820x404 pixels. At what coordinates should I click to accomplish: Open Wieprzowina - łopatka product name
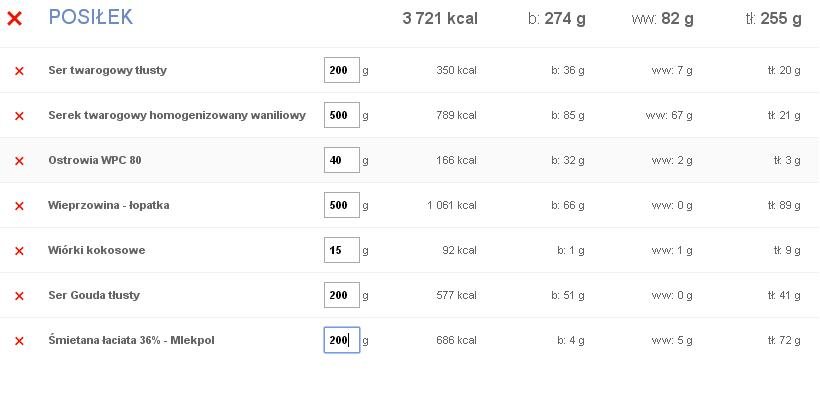pos(109,205)
